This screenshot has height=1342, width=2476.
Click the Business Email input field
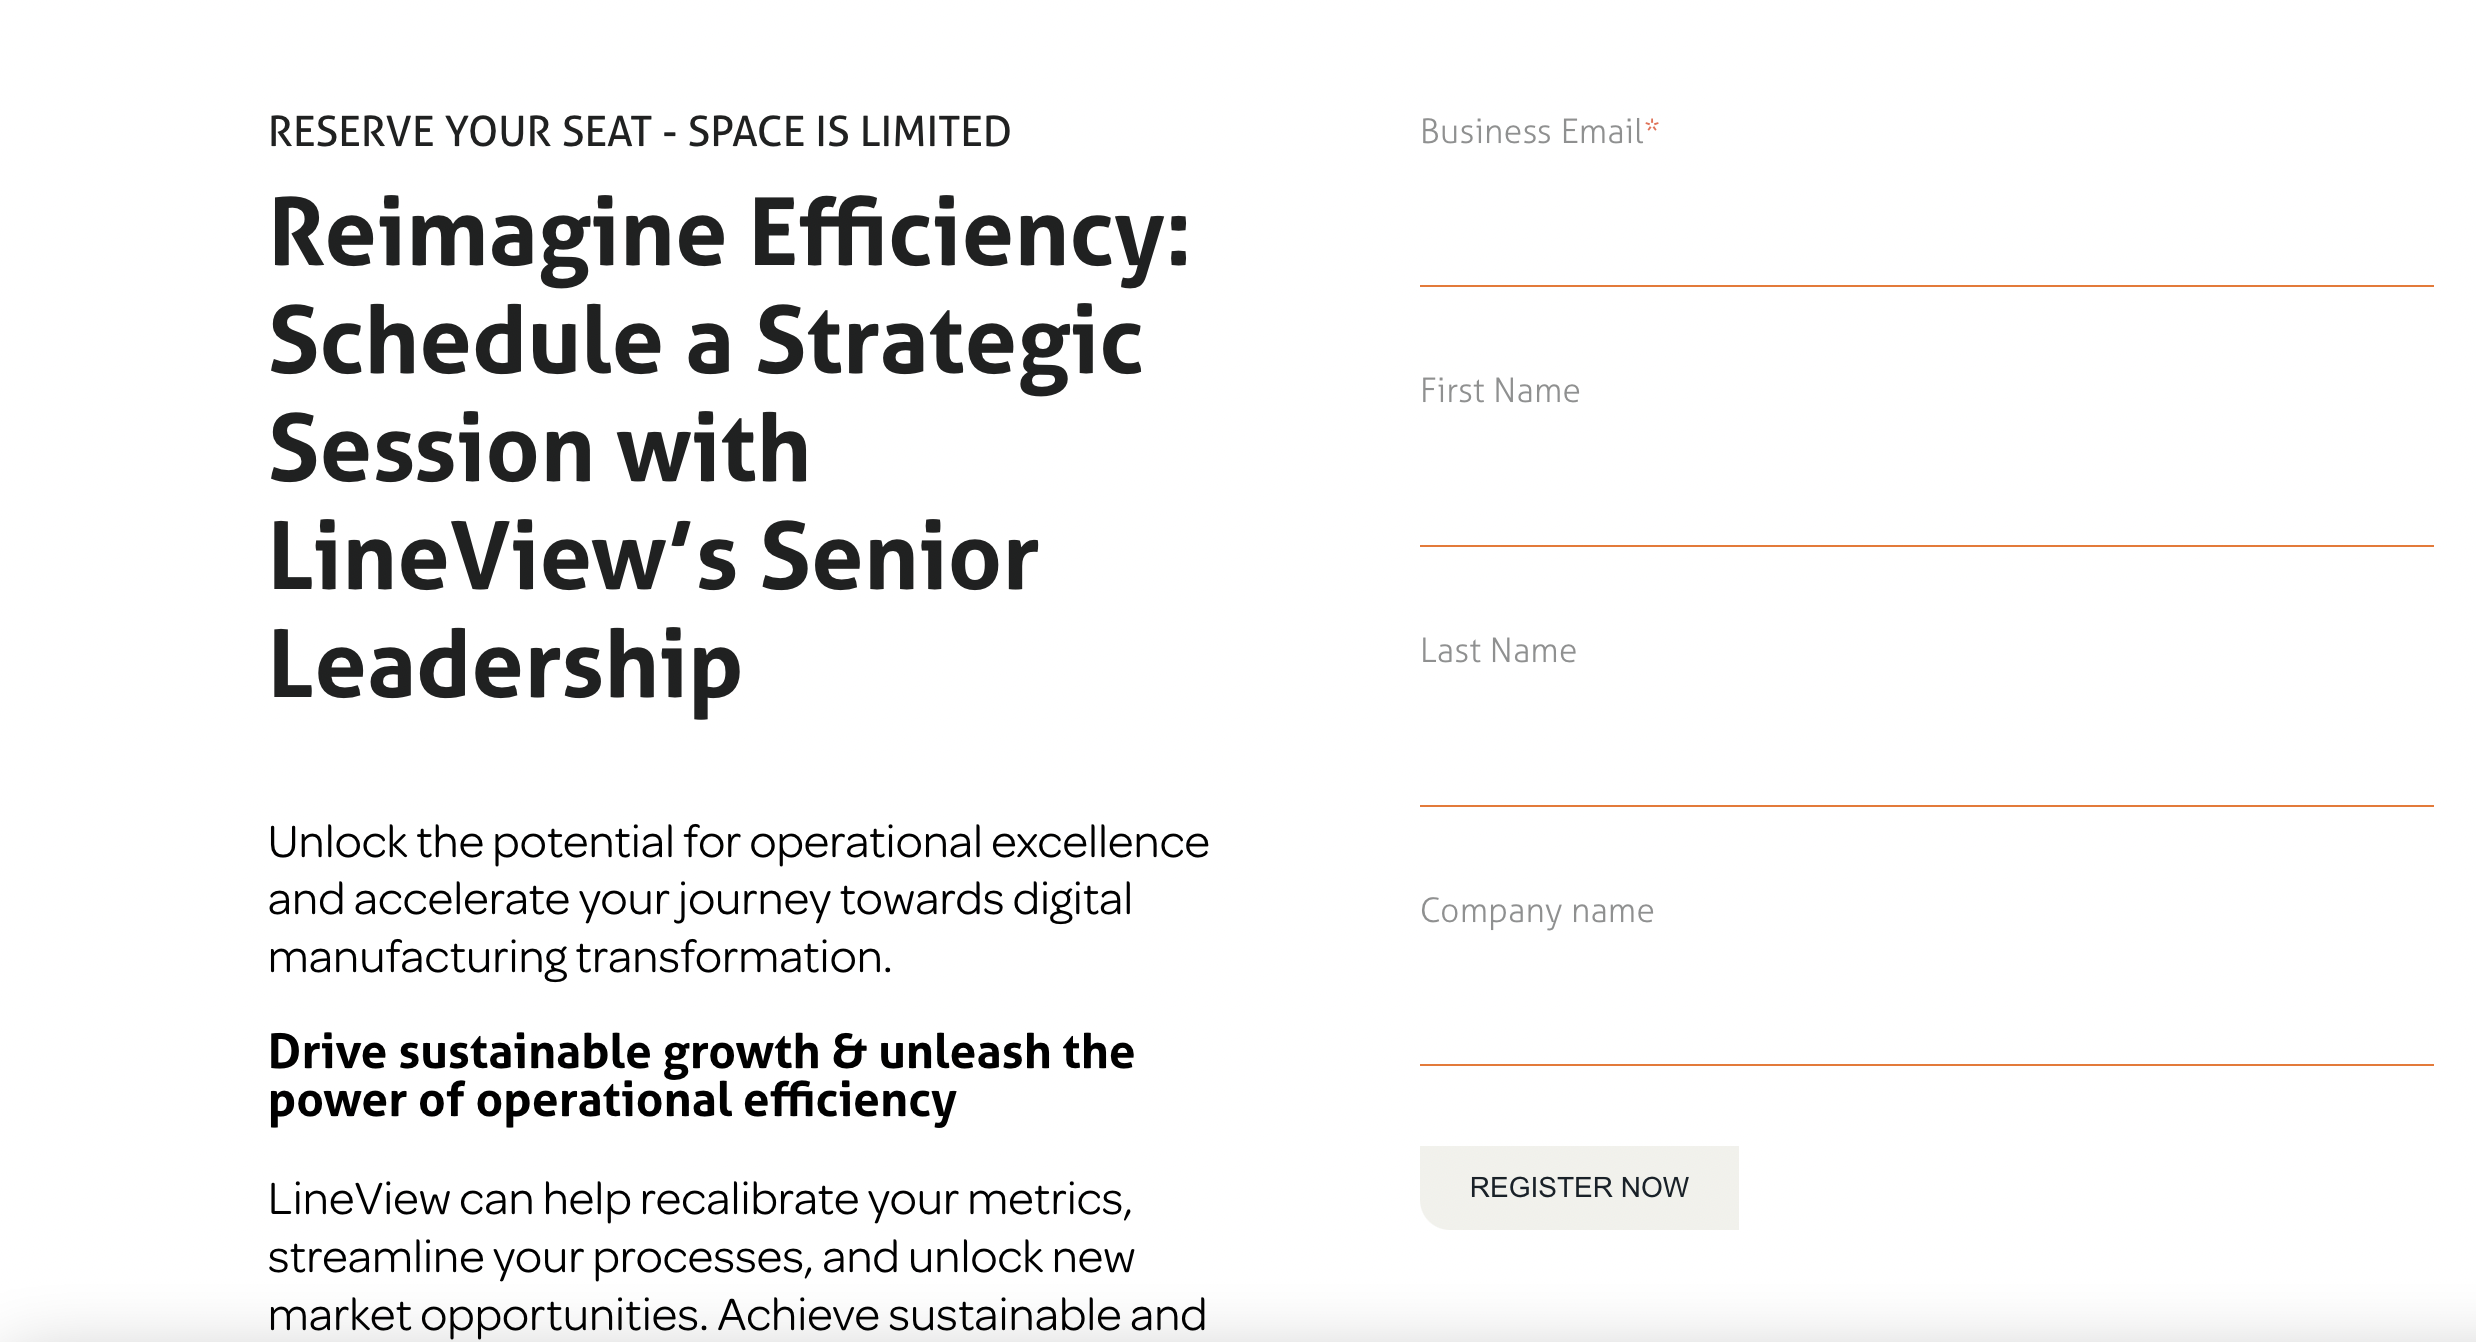[1925, 240]
